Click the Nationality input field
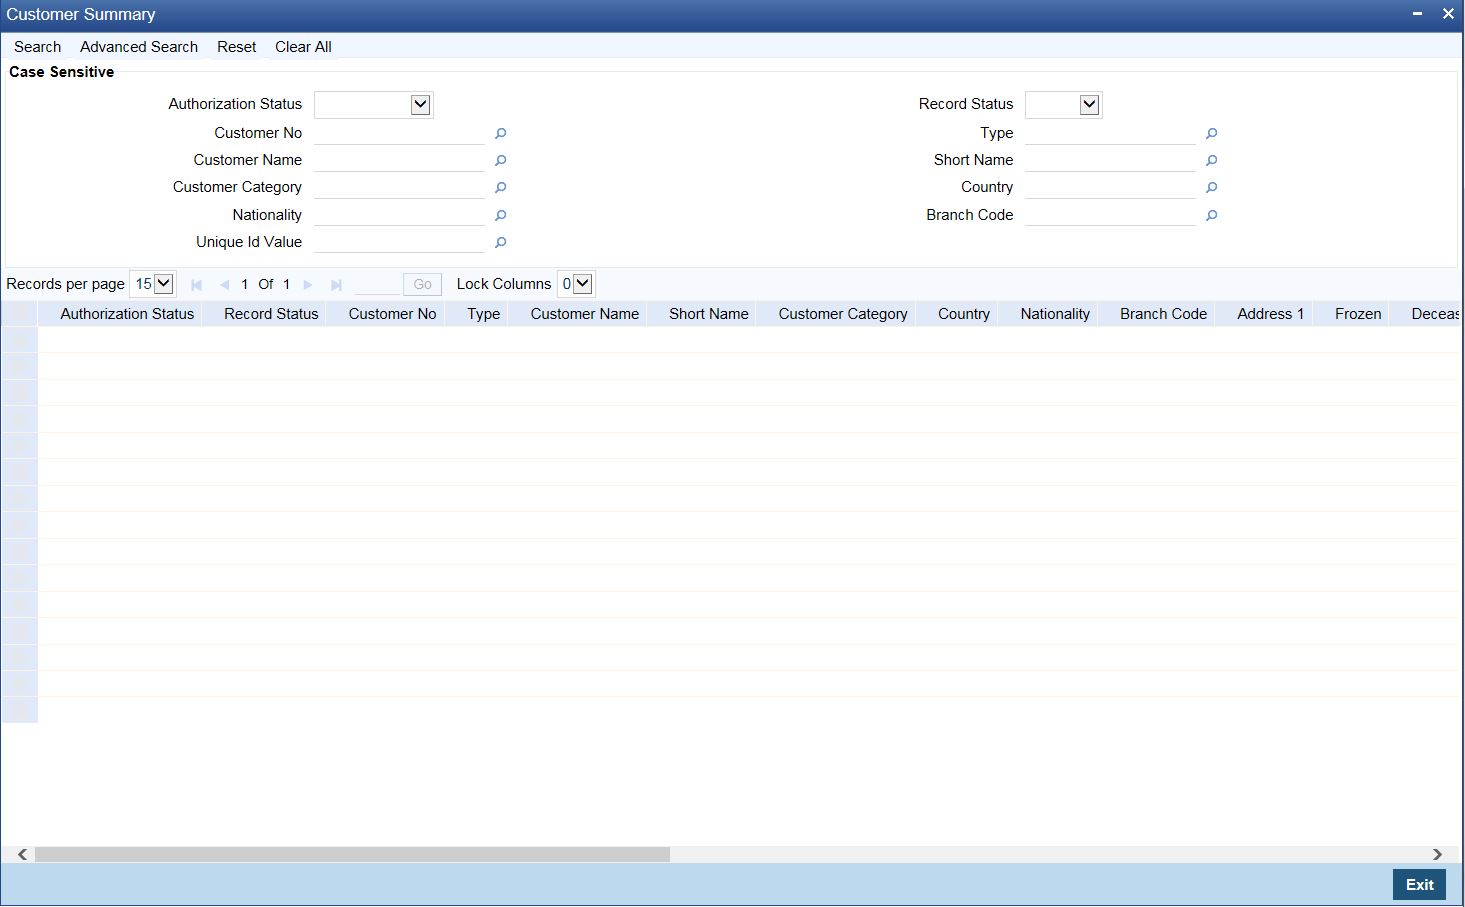 399,215
